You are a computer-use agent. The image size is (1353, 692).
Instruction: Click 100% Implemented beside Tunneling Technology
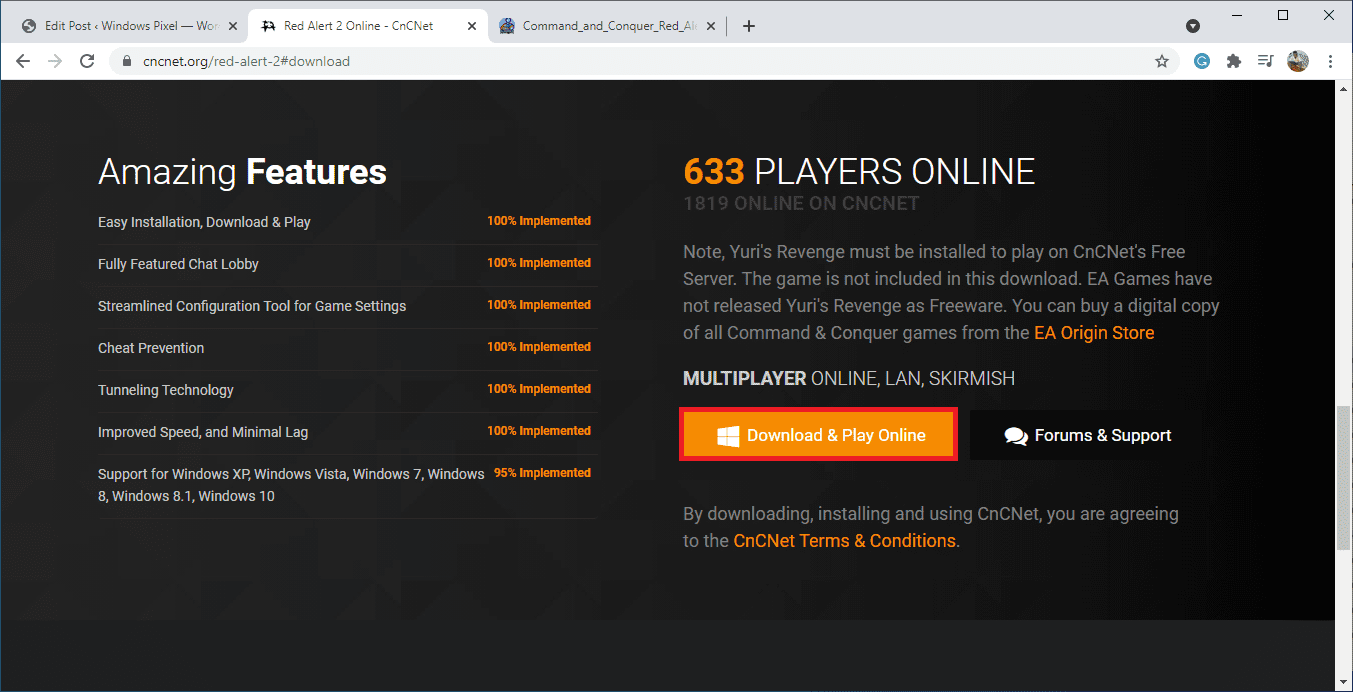click(x=539, y=389)
